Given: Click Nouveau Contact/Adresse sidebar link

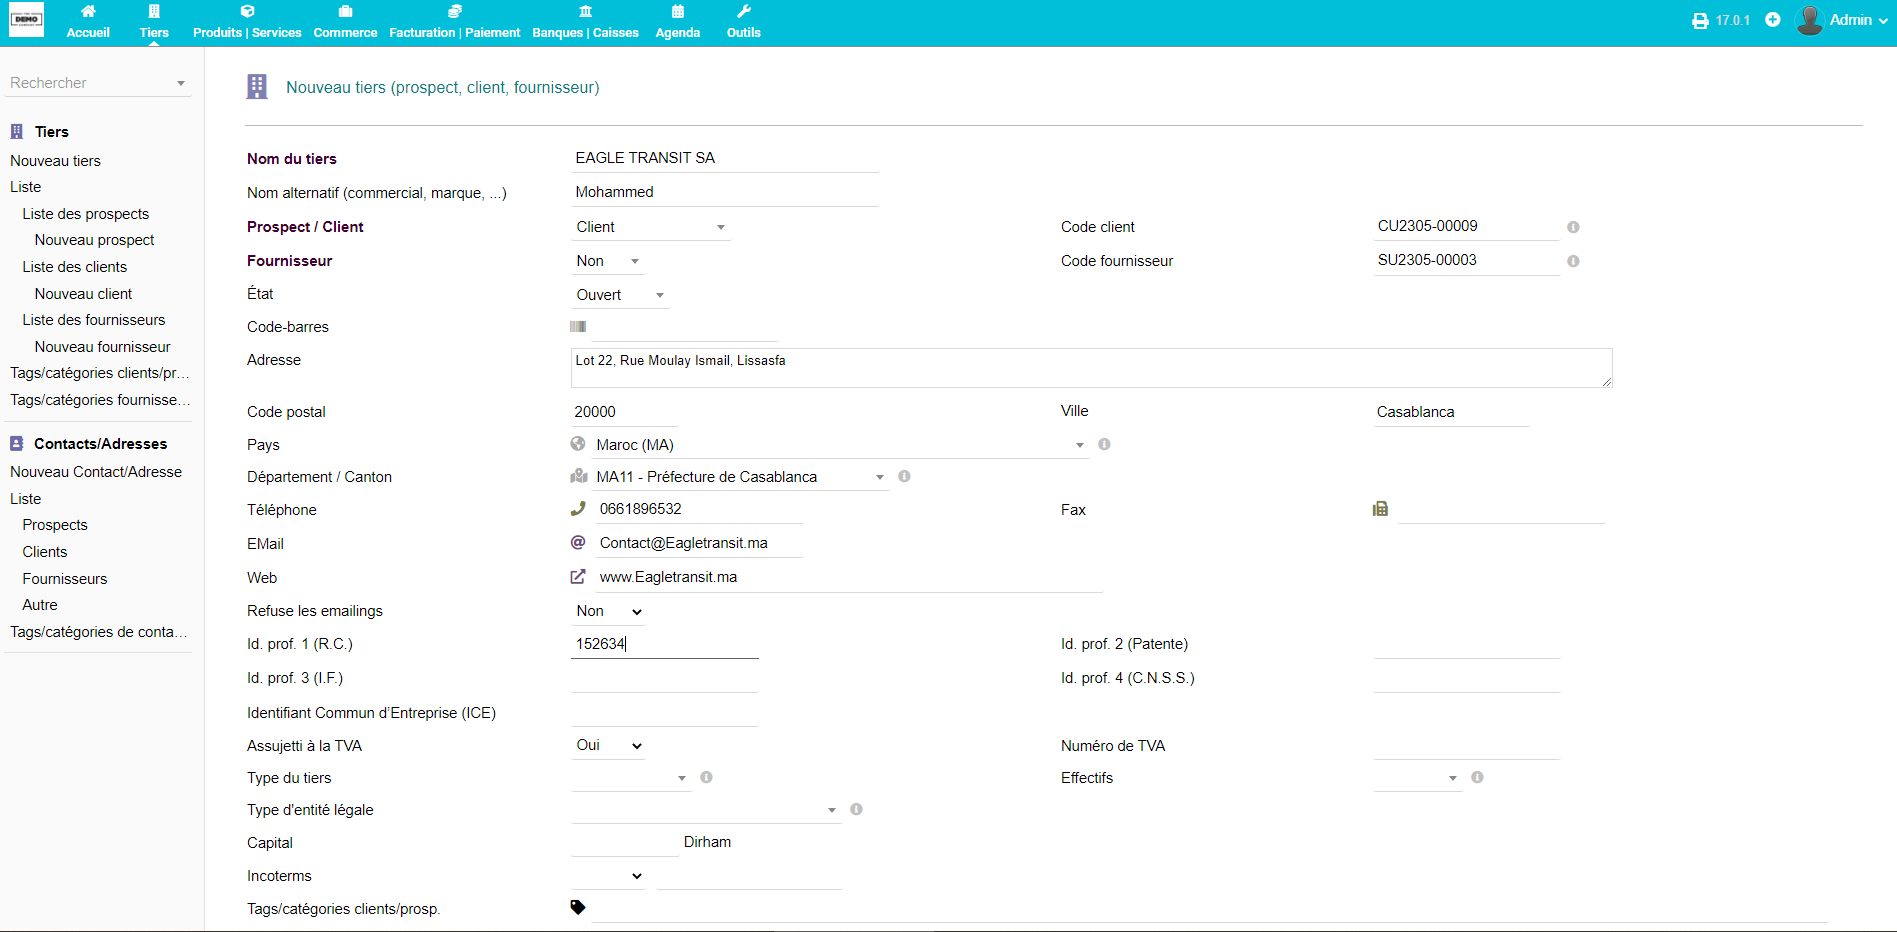Looking at the screenshot, I should point(96,472).
